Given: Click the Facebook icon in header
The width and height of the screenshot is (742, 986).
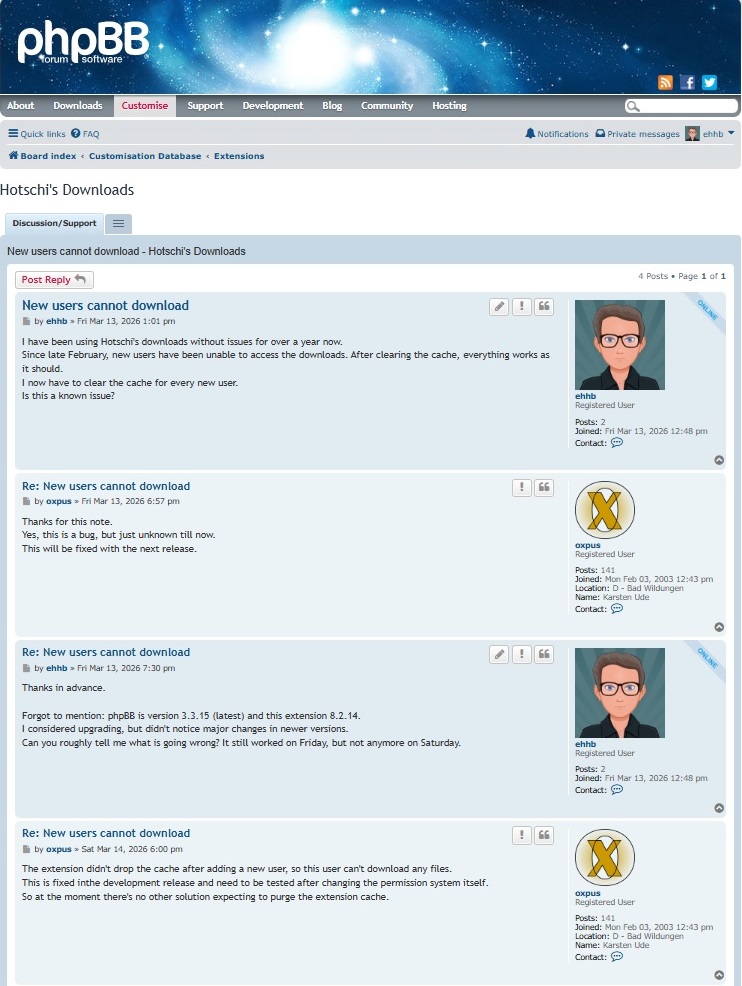Looking at the screenshot, I should pos(687,83).
